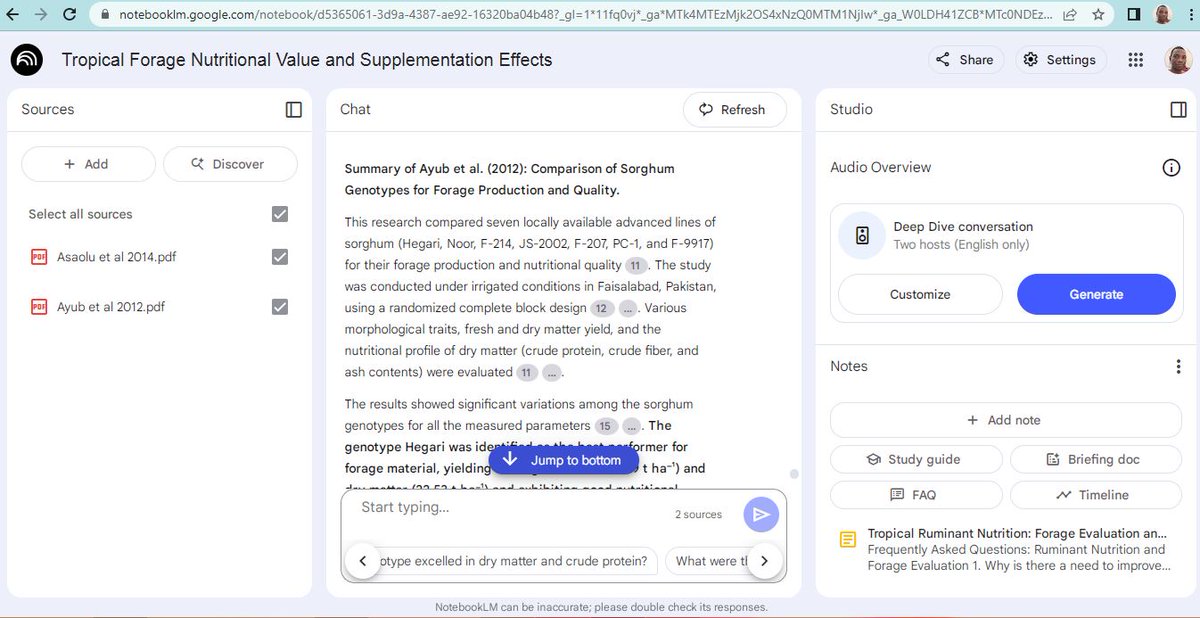The height and width of the screenshot is (618, 1200).
Task: Click the Add source button
Action: click(x=88, y=164)
